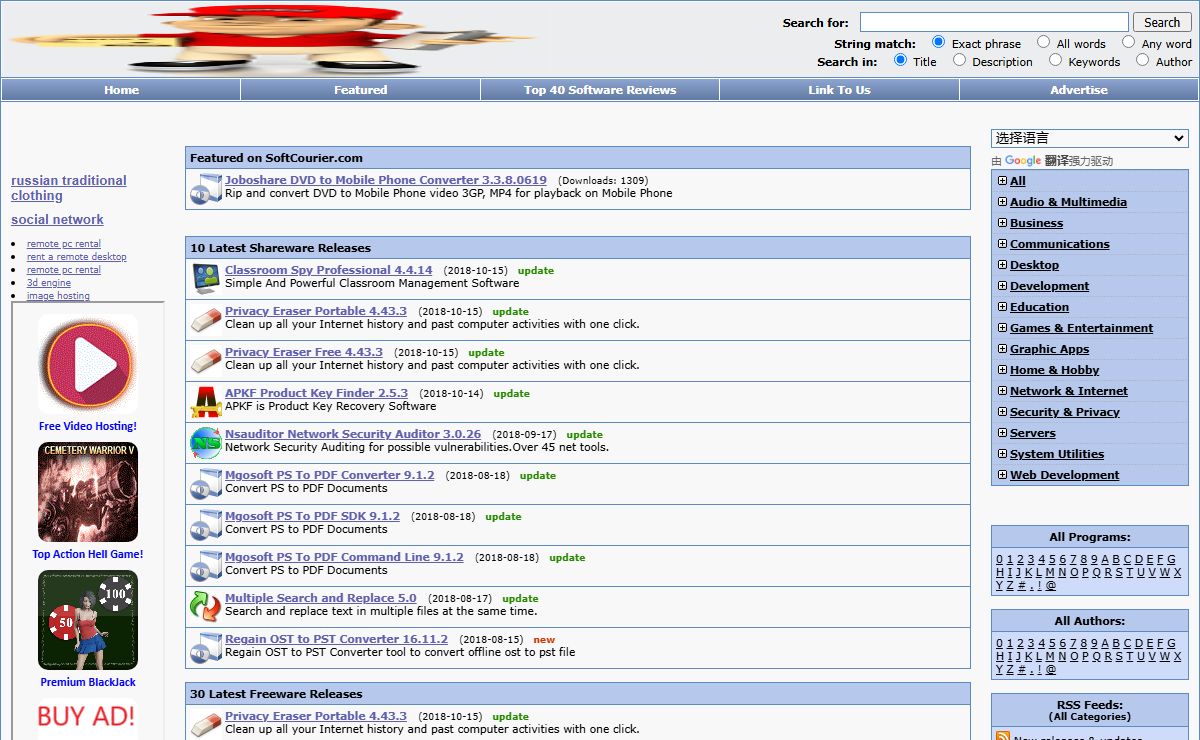1200x740 pixels.
Task: Click the APKF Product Key Finder icon
Action: pyautogui.click(x=206, y=401)
